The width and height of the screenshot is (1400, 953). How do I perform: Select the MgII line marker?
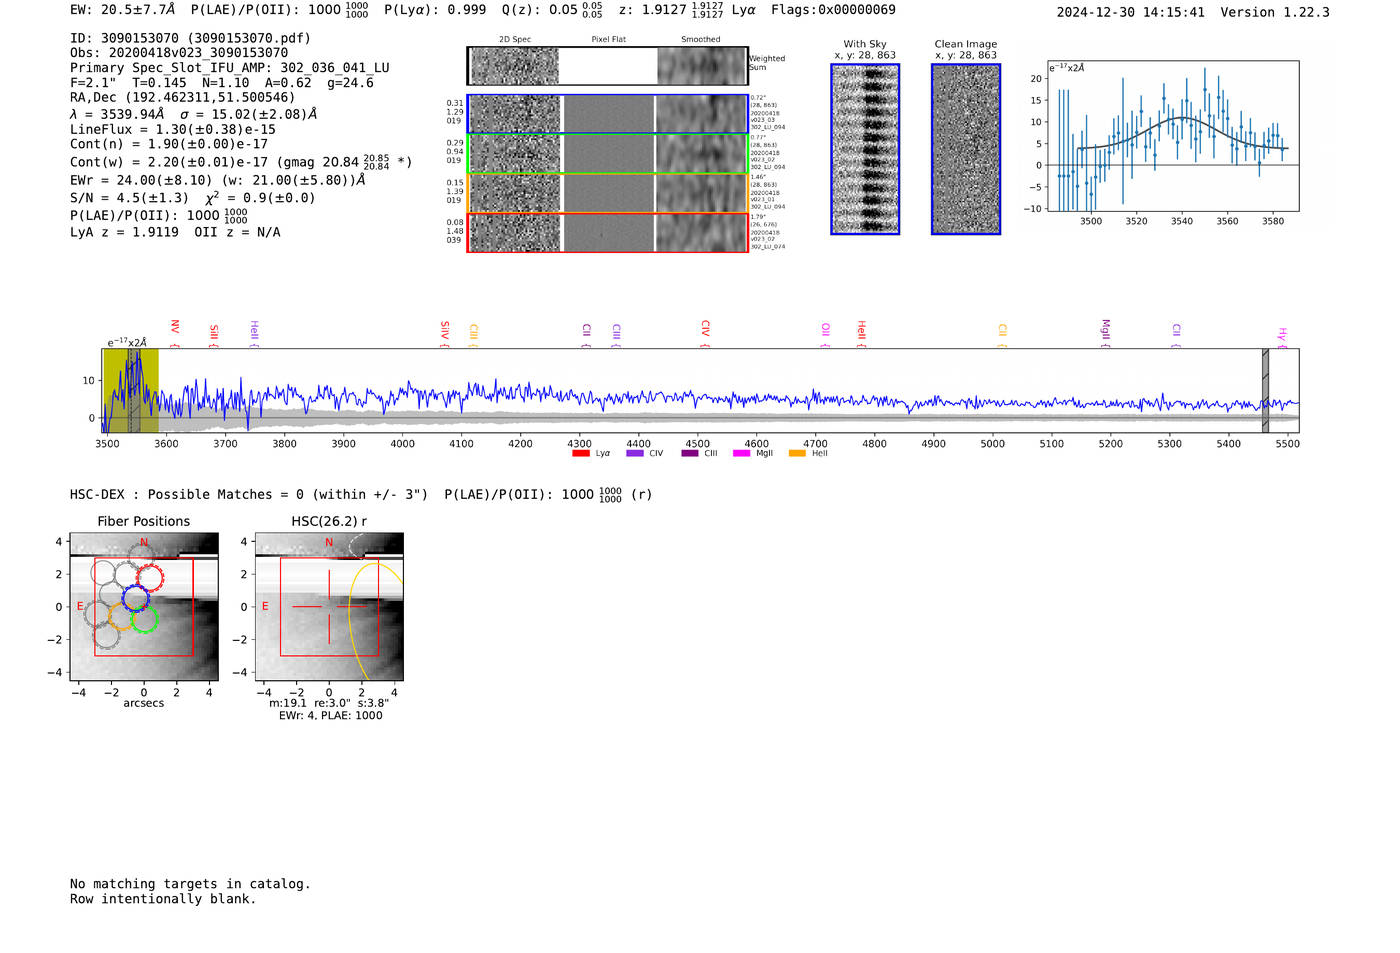coord(1106,333)
